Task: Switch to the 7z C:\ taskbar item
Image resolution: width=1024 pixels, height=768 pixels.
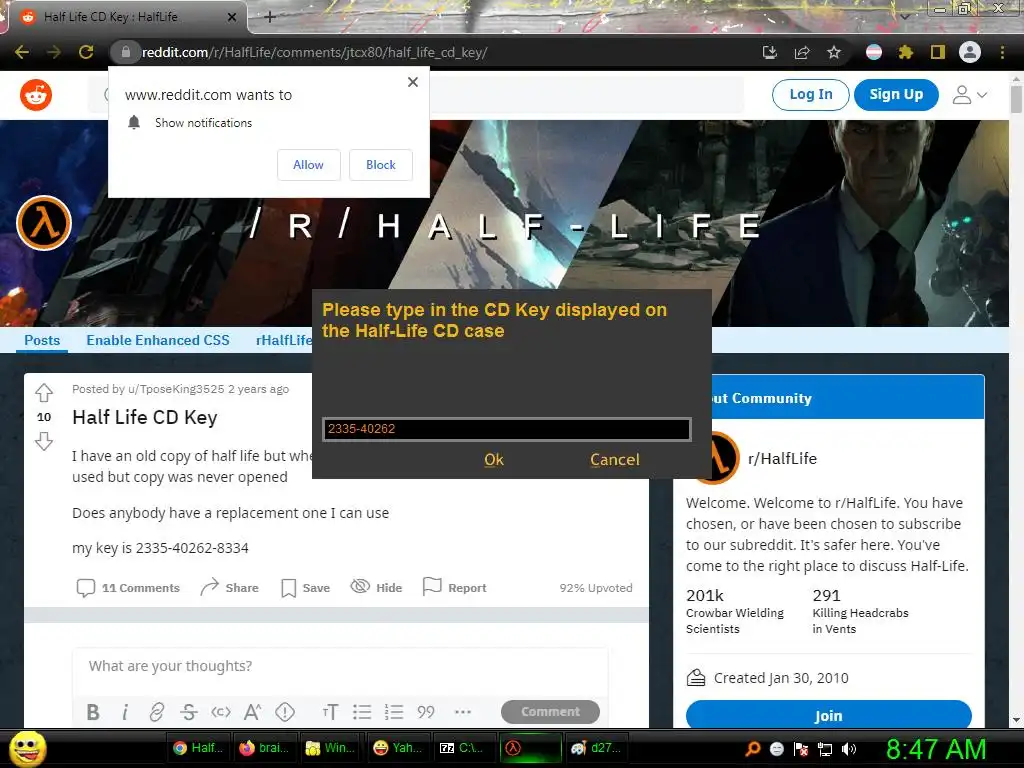Action: [464, 748]
